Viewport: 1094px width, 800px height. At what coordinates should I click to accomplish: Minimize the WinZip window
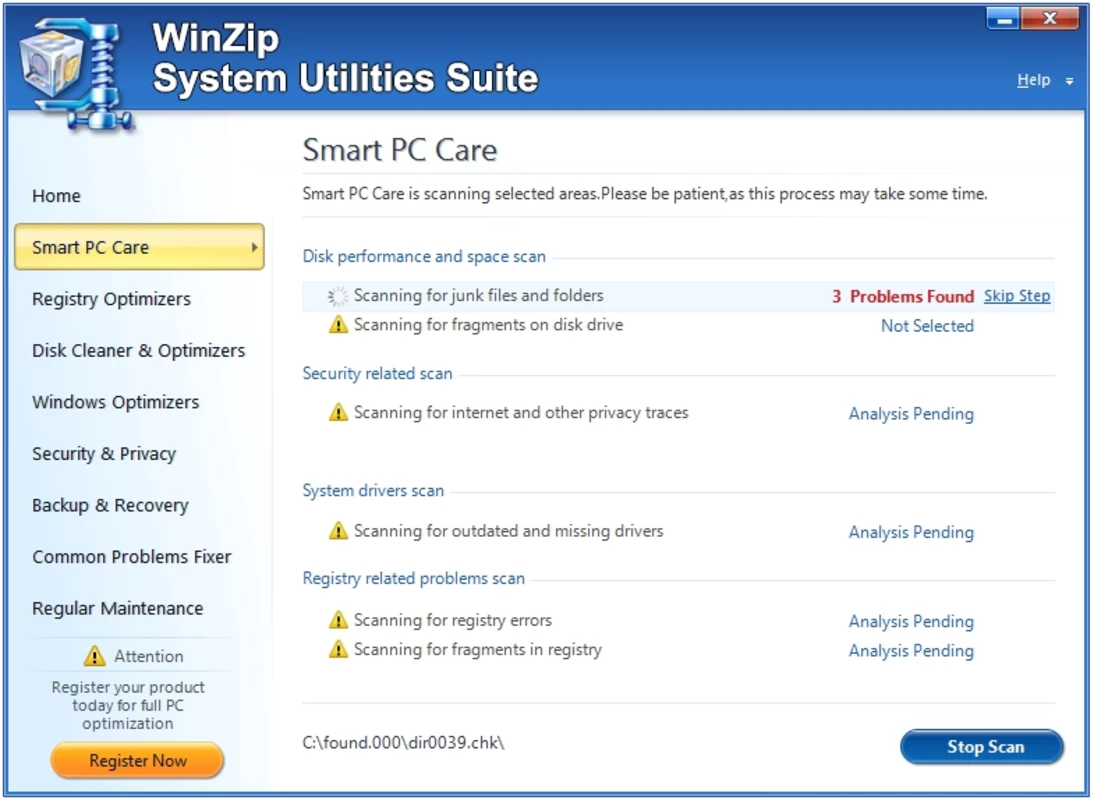pos(1003,18)
